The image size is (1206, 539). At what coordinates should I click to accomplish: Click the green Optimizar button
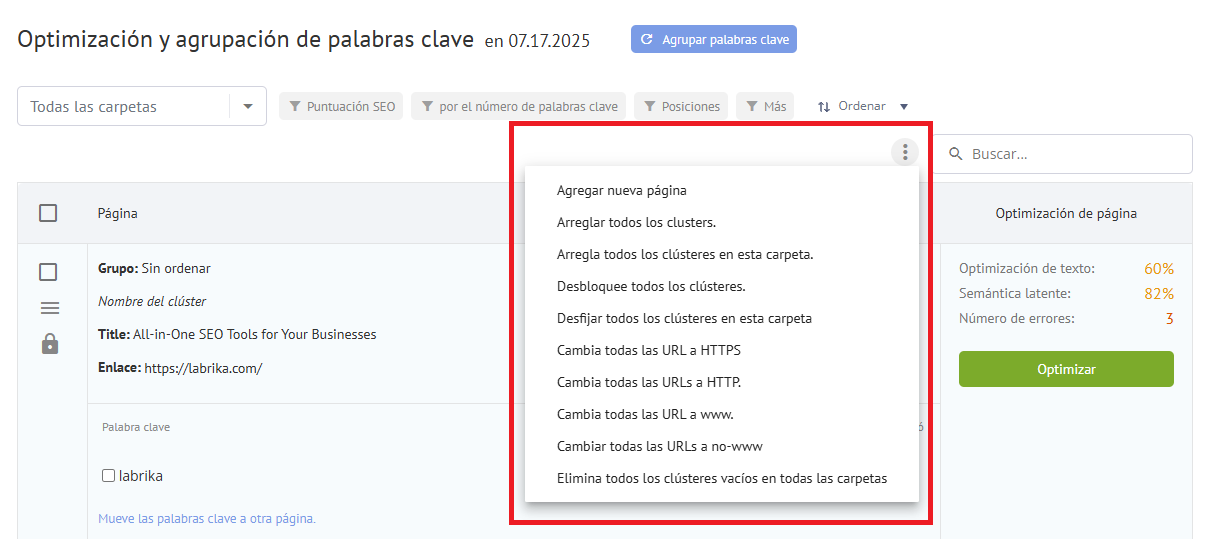coord(1066,369)
